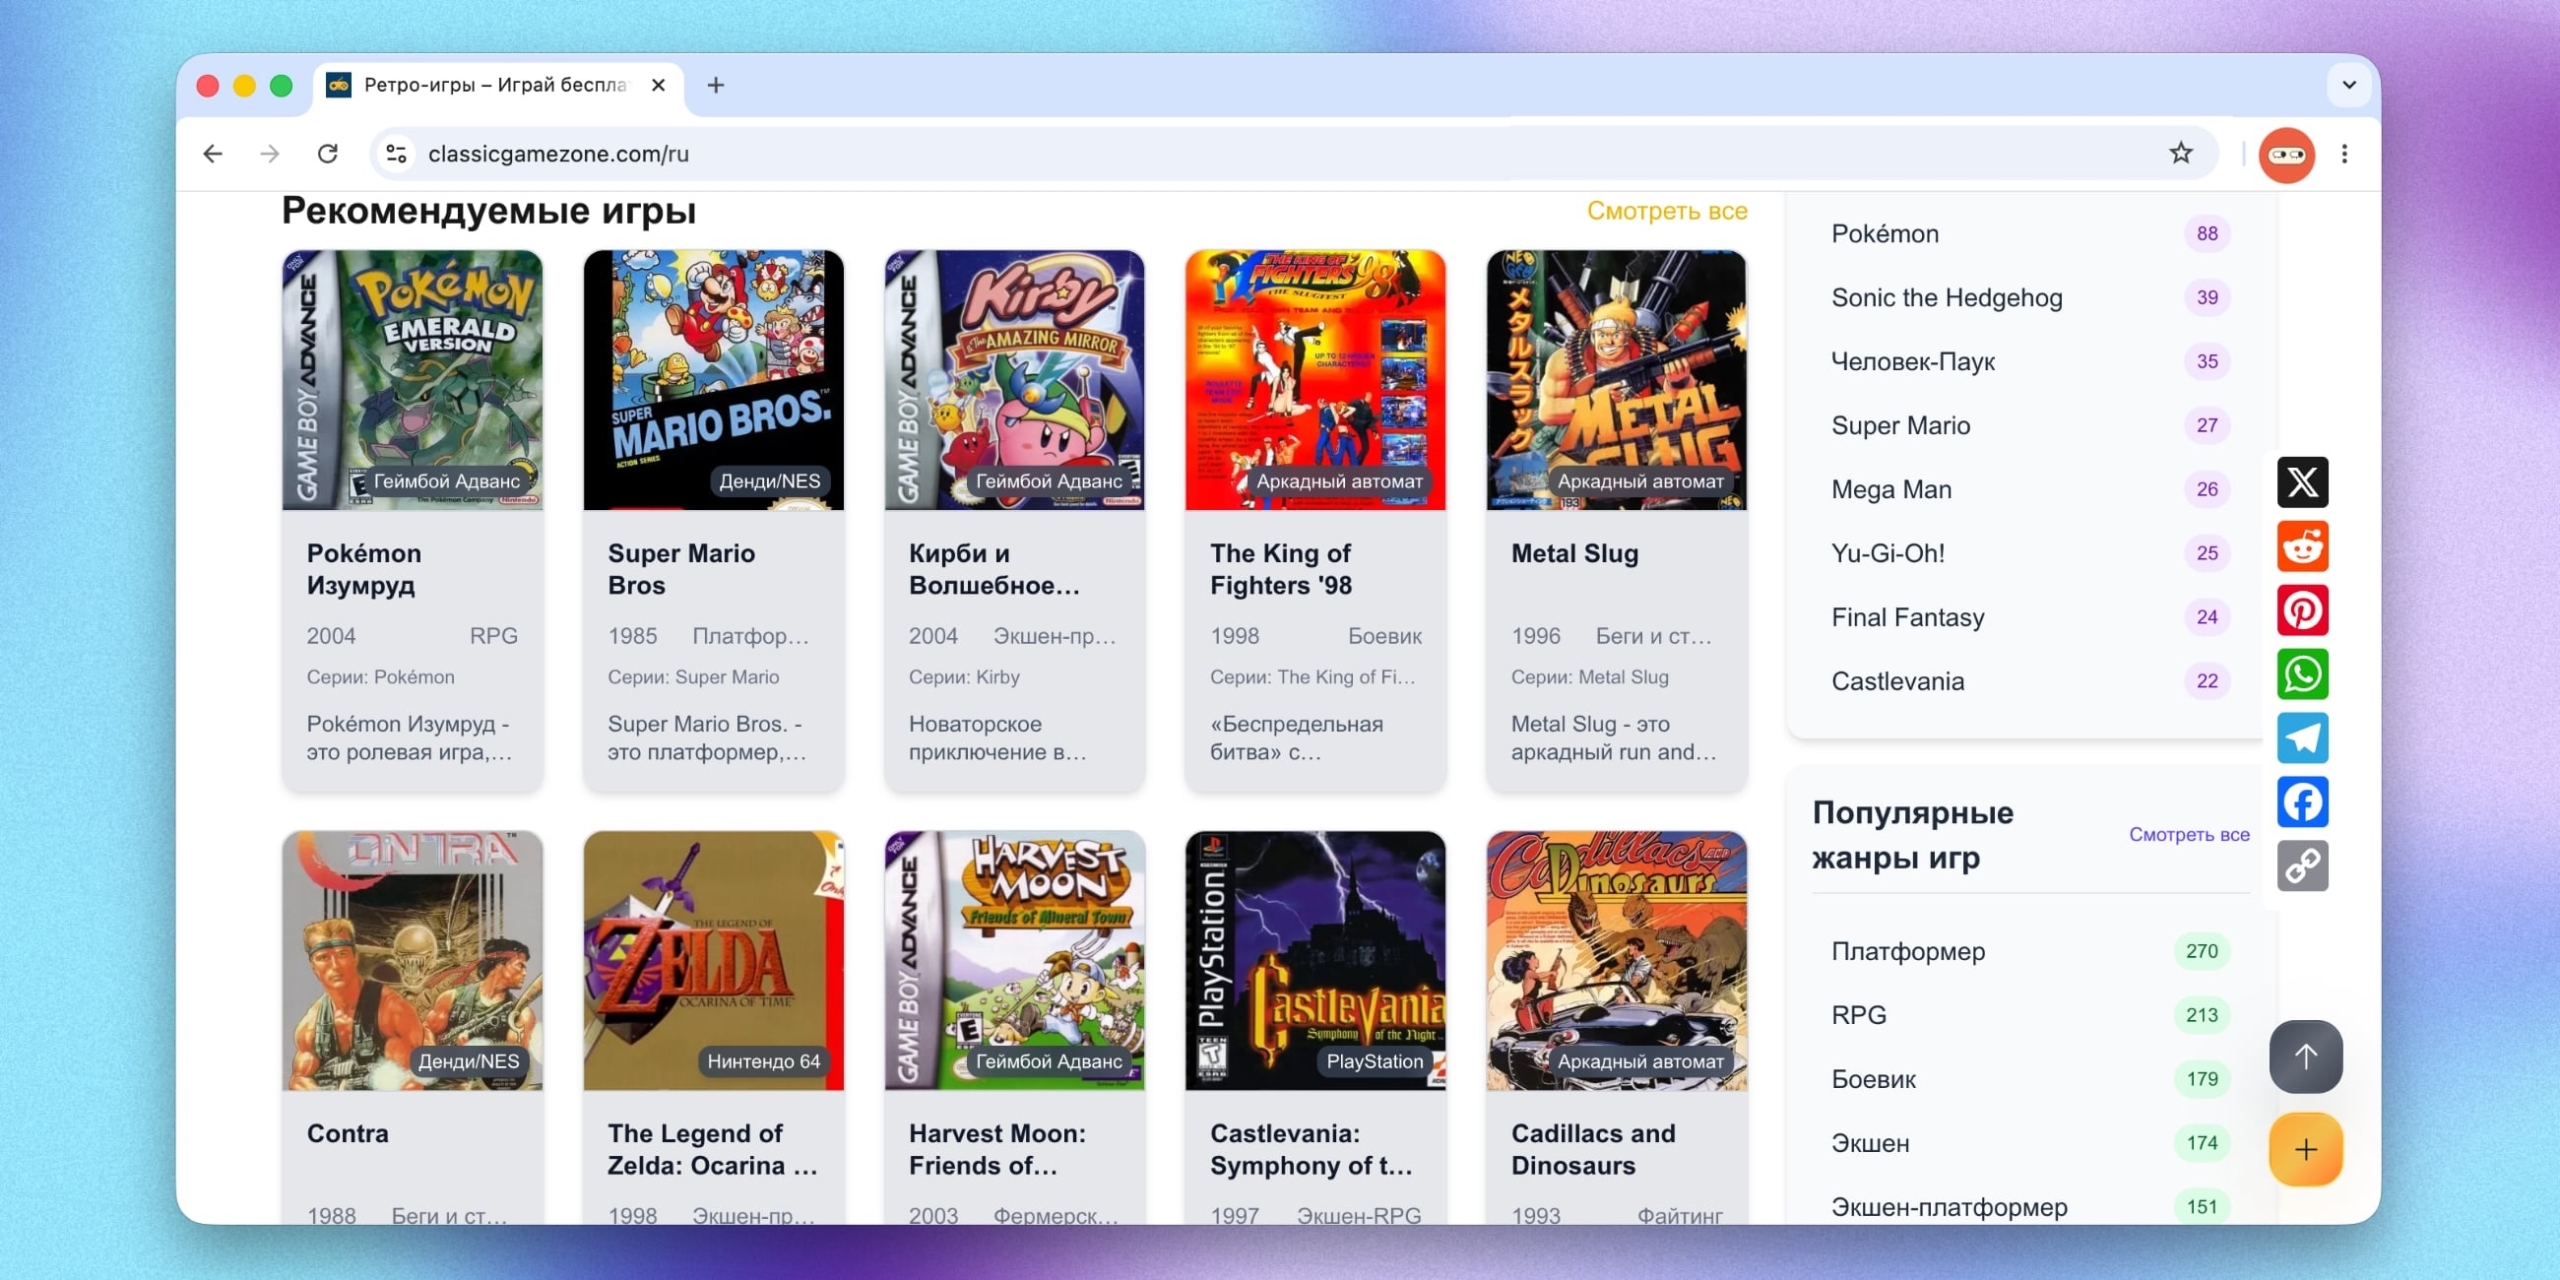The width and height of the screenshot is (2560, 1280).
Task: Open a new browser tab
Action: click(715, 86)
